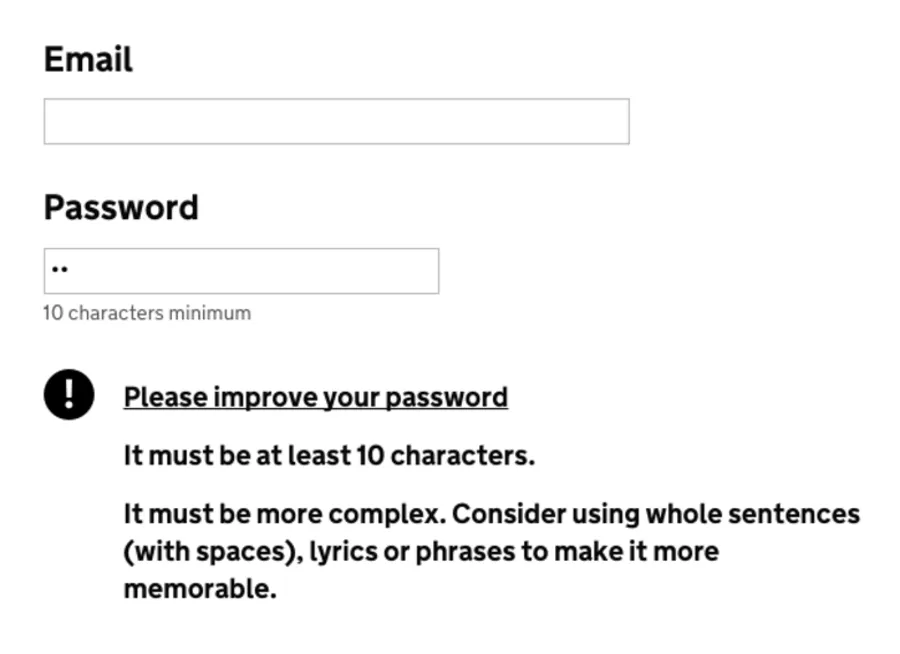This screenshot has height=654, width=900.
Task: Click 'It must be at least 10 characters' message
Action: pyautogui.click(x=329, y=455)
